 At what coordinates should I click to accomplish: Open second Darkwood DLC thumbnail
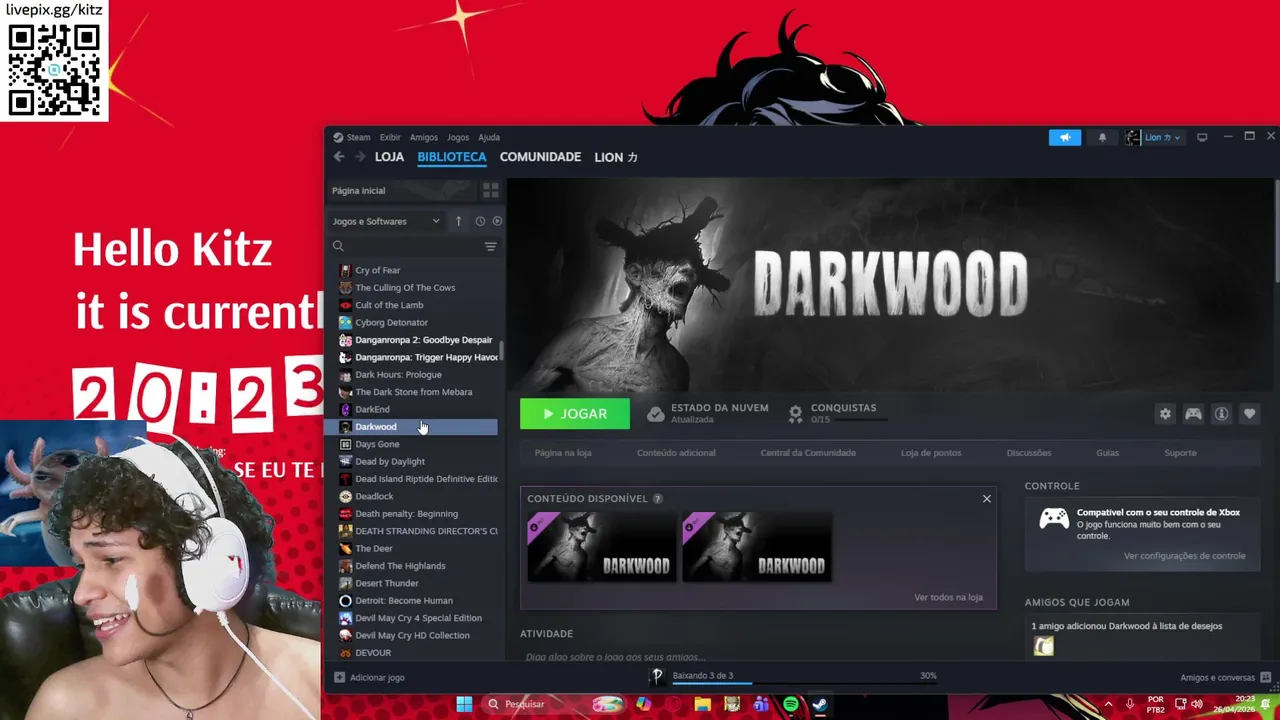757,547
